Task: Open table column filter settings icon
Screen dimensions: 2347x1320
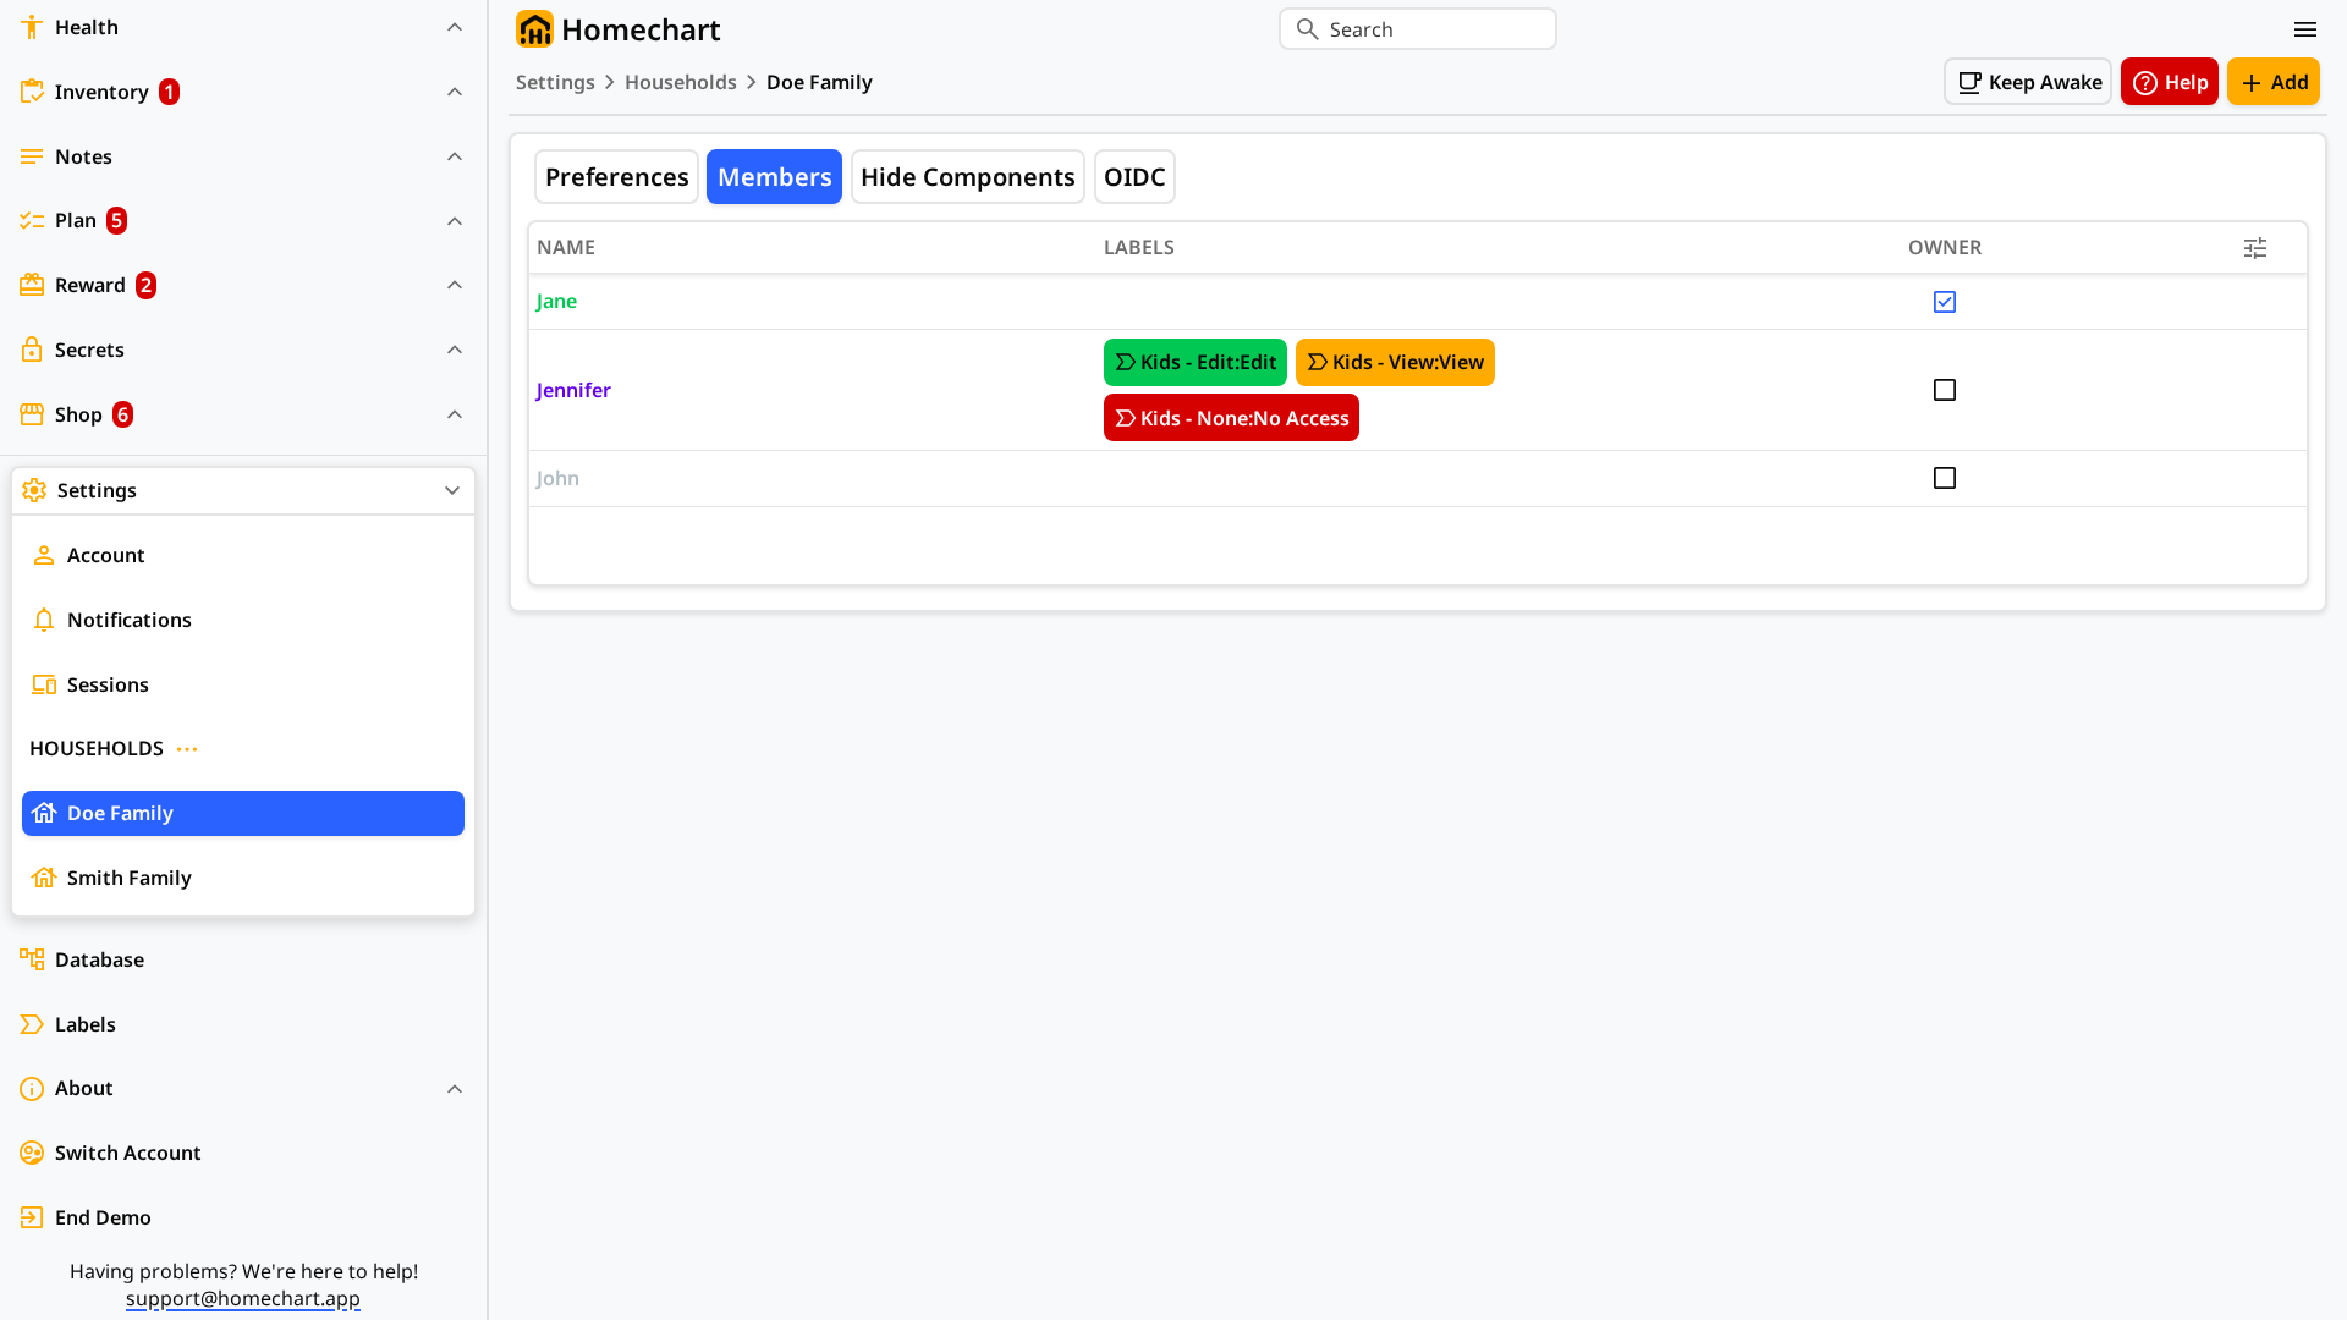Action: (2255, 248)
